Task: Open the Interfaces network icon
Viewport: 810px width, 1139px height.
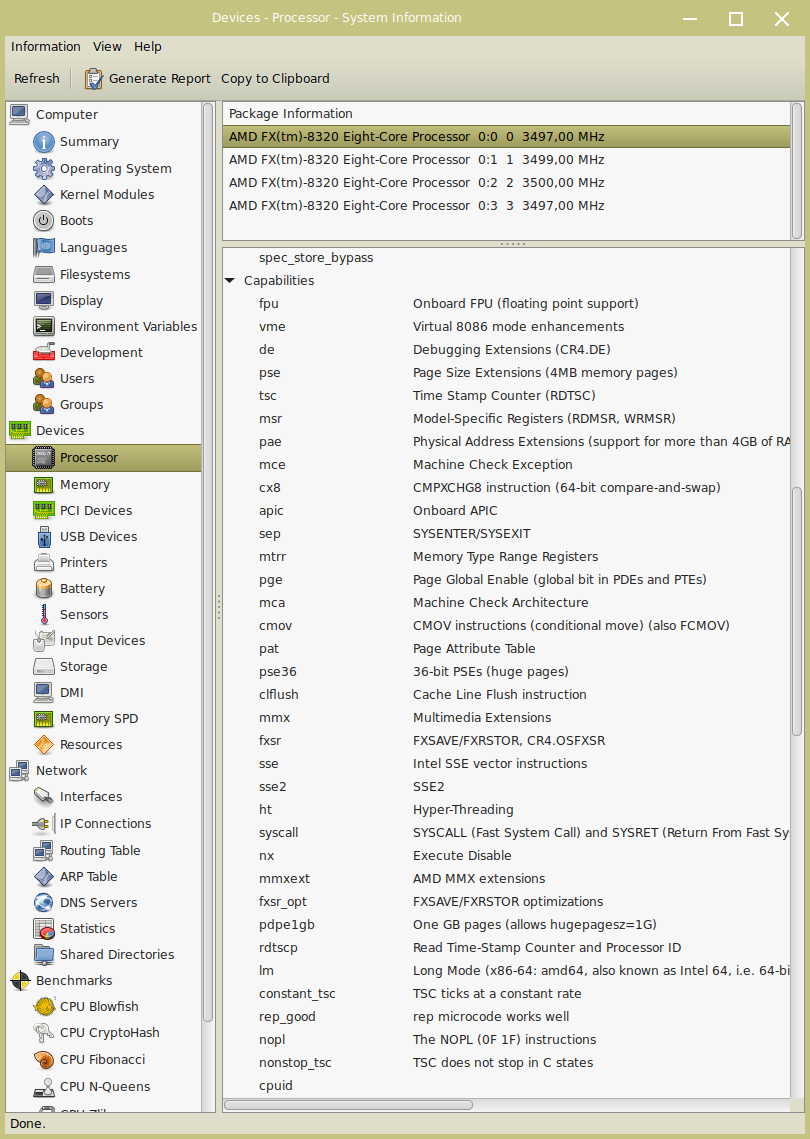Action: click(x=44, y=797)
